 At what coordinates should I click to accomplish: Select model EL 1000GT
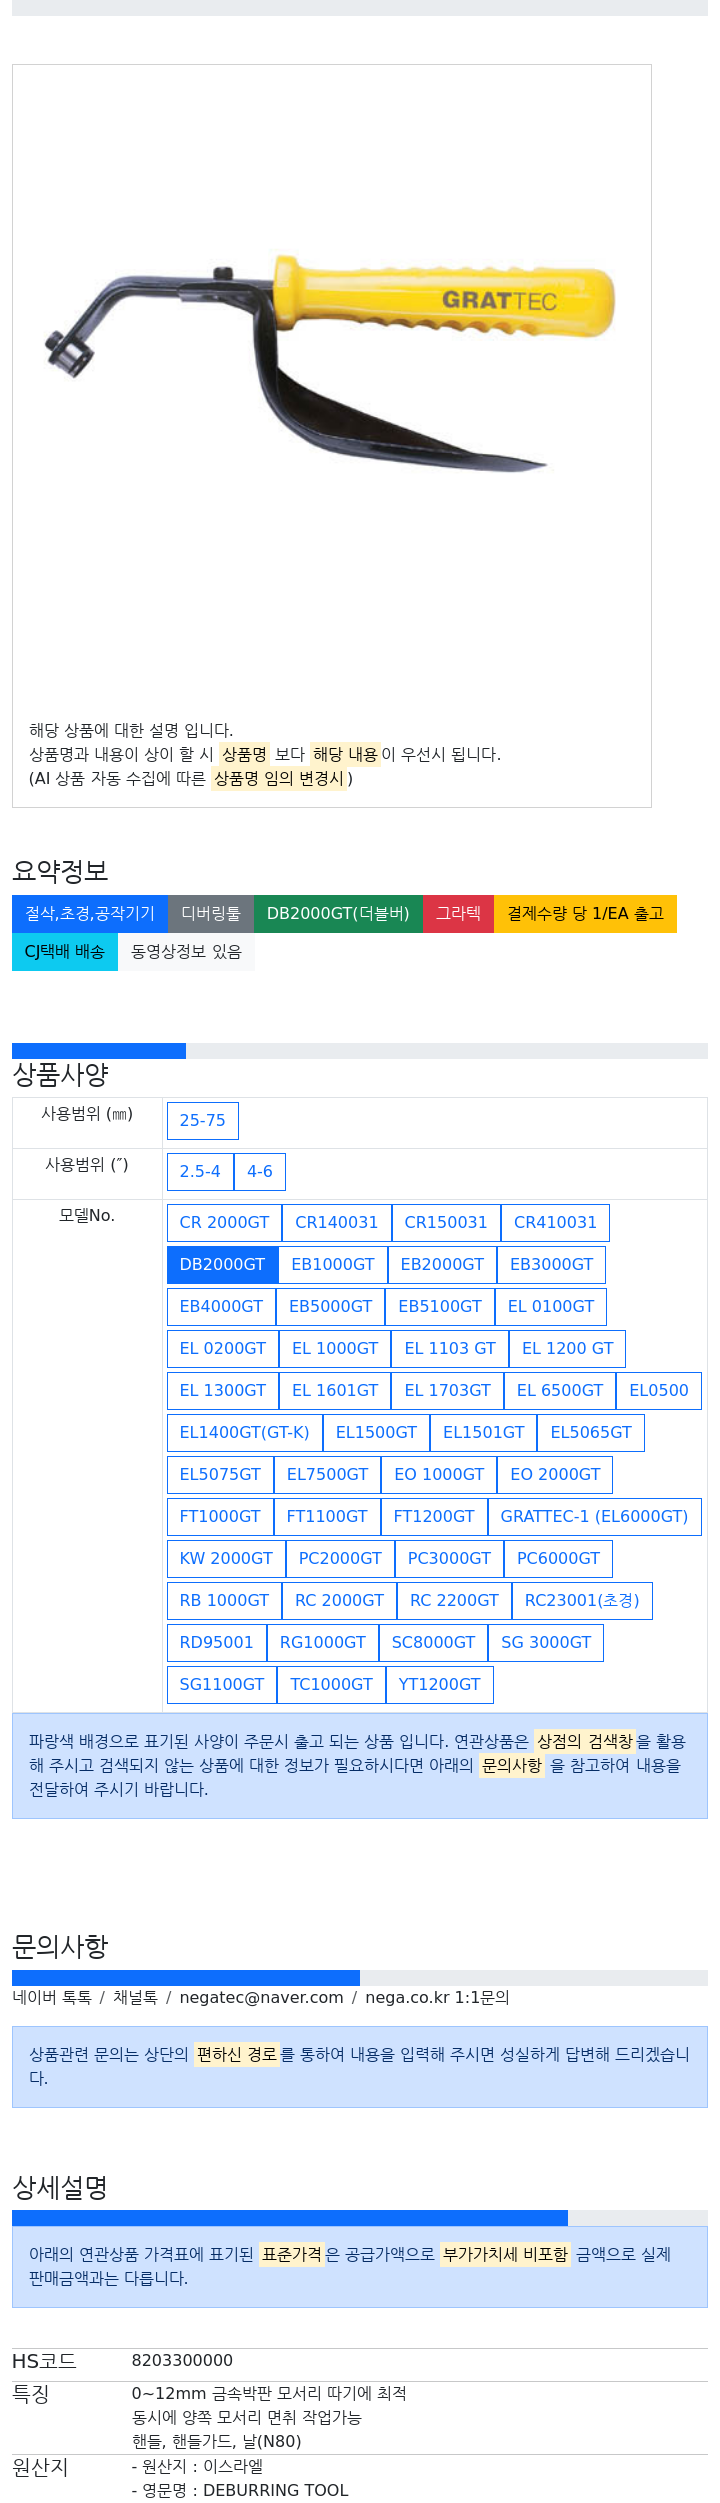coord(335,1349)
